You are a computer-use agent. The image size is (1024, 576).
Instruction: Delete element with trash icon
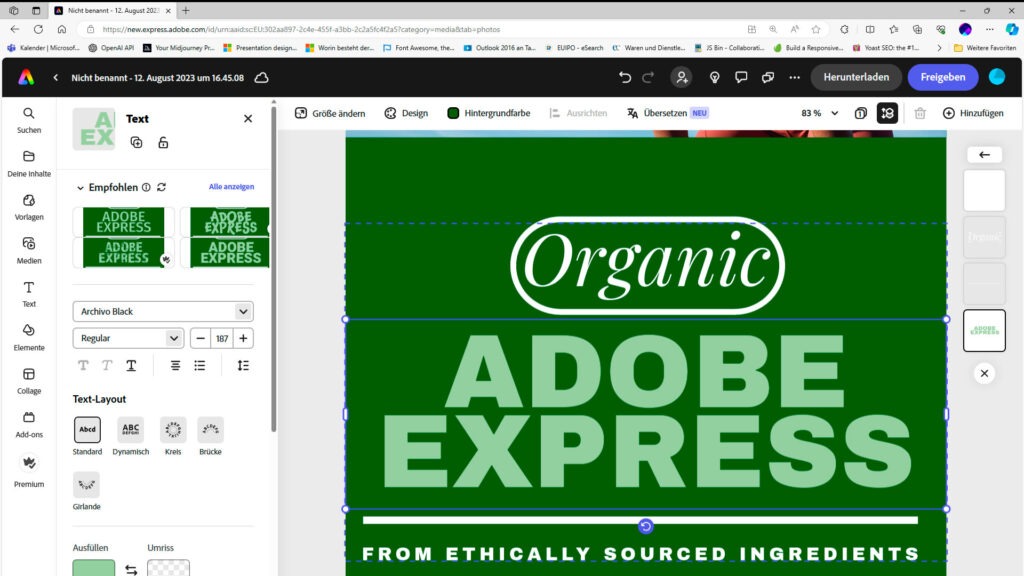tap(920, 113)
